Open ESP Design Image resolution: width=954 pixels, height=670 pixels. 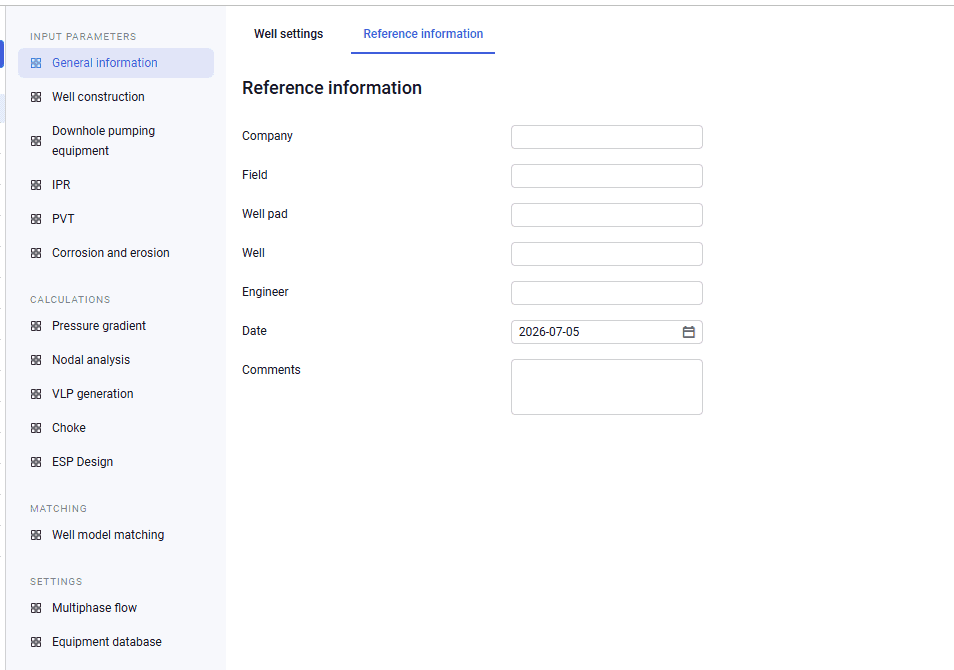click(116, 462)
